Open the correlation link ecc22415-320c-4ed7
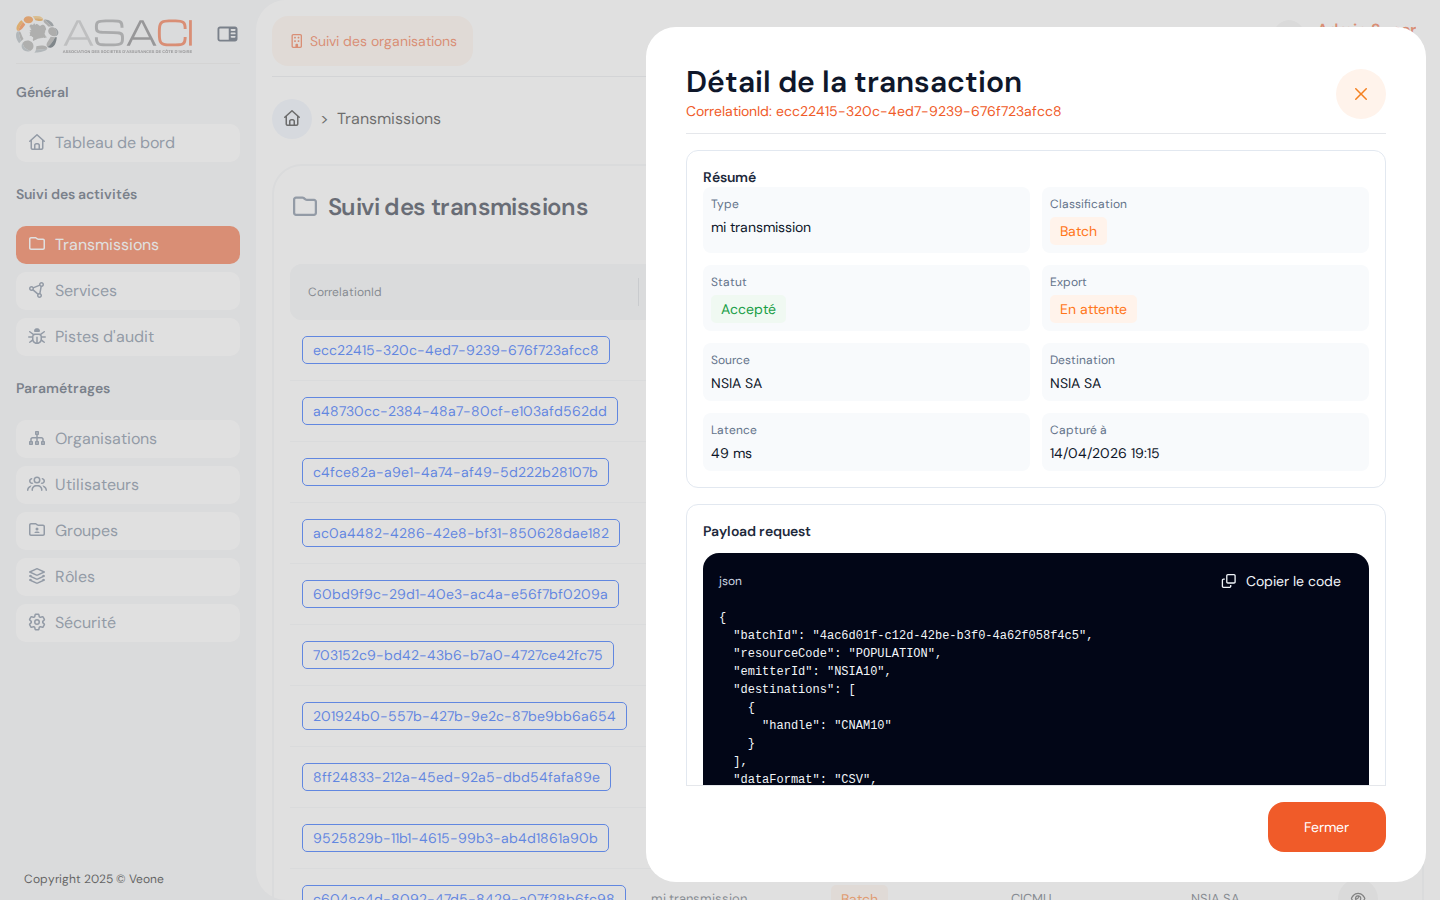 (455, 350)
